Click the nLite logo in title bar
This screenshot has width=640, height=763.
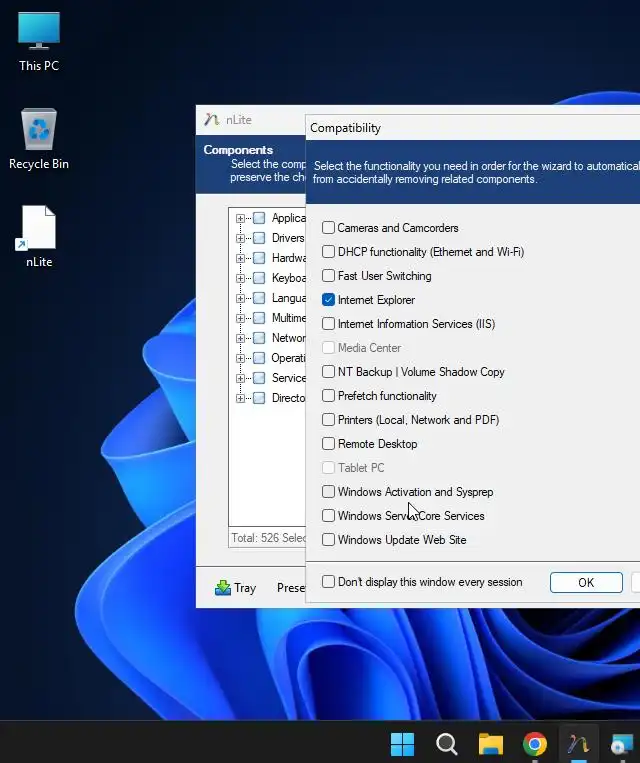(212, 120)
